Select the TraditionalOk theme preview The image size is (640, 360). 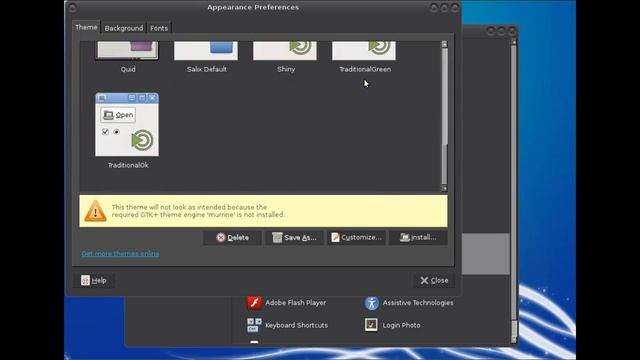[127, 124]
